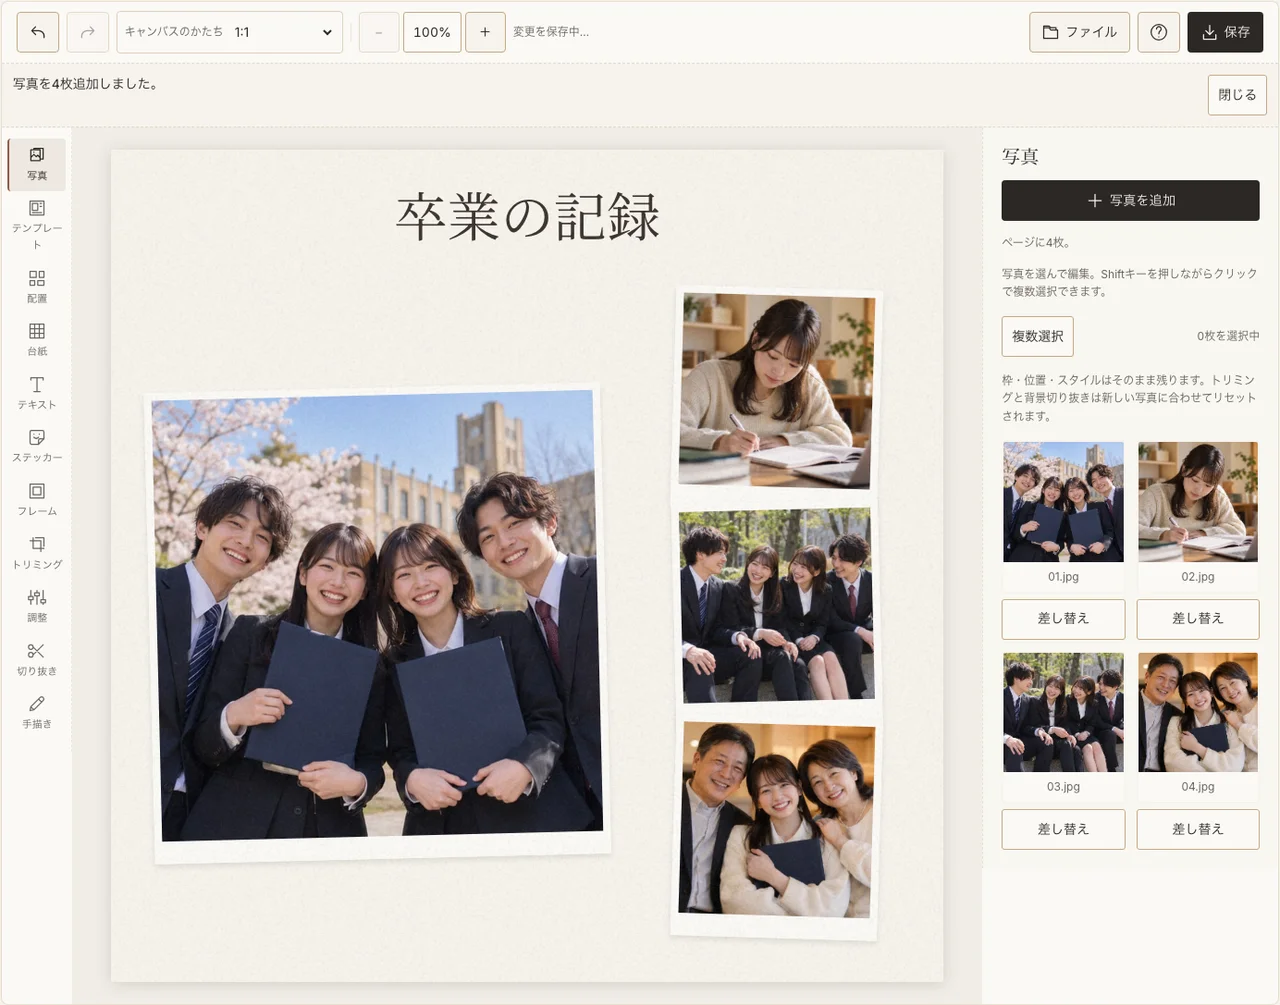Toggle 複数選択 multi-select mode
Image resolution: width=1280 pixels, height=1005 pixels.
click(1038, 336)
